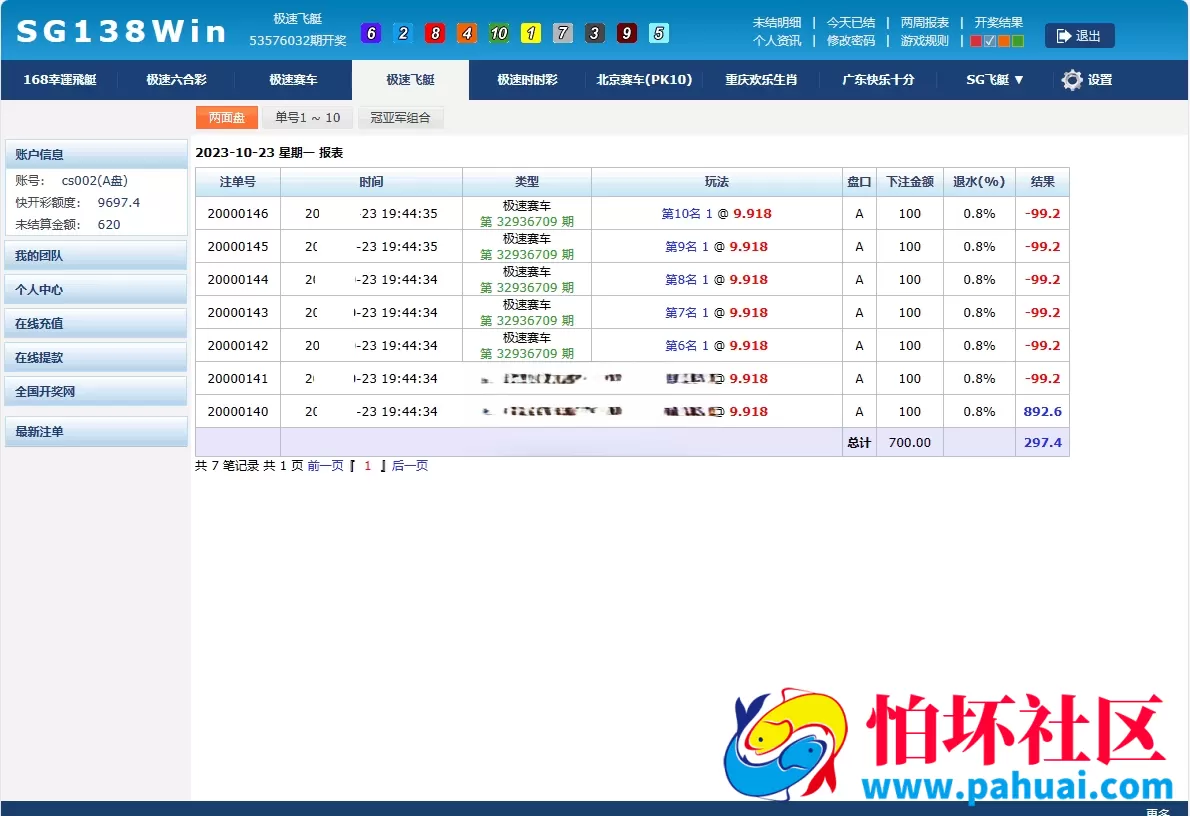Select the 冠亚军组合 sub-tab
The image size is (1190, 816).
tap(400, 118)
